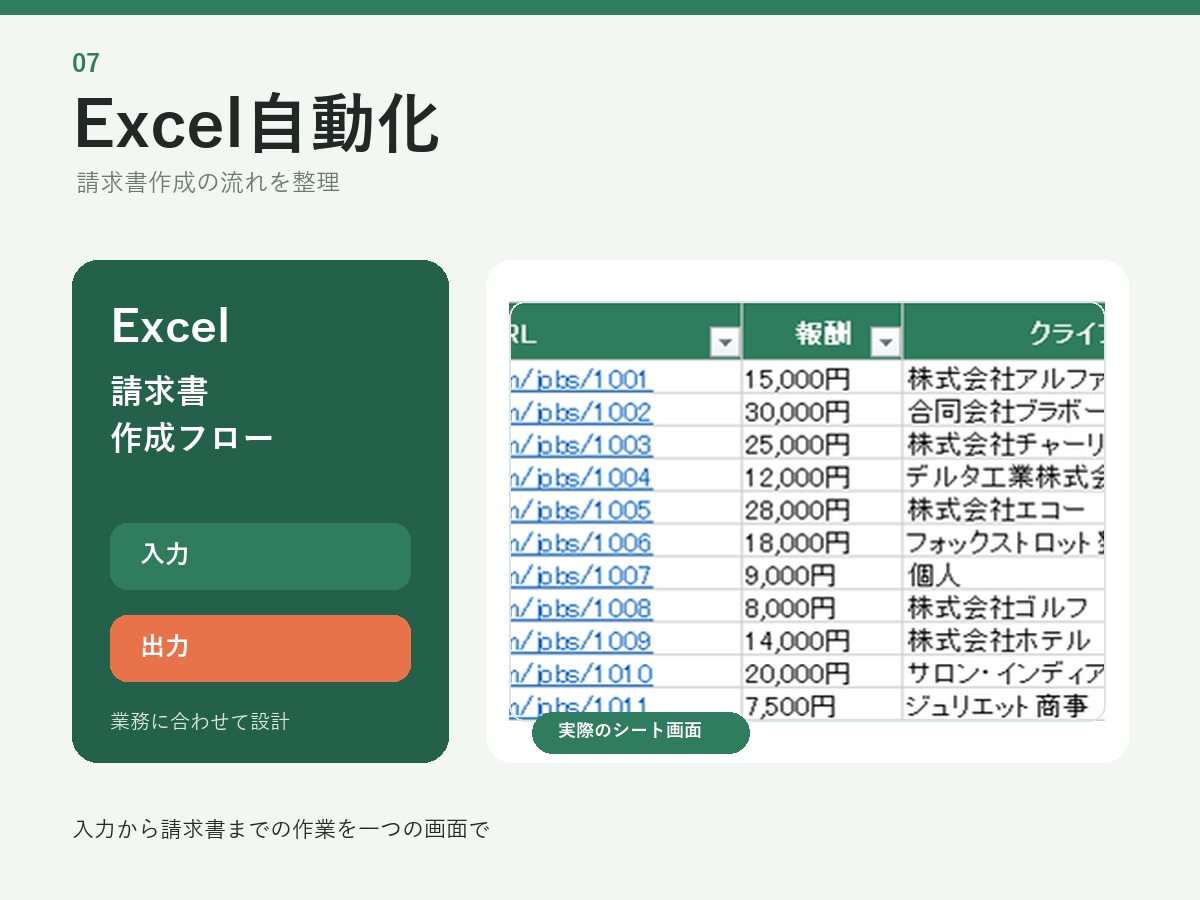This screenshot has width=1200, height=900.
Task: Open the jobs/1004 link
Action: click(x=581, y=478)
